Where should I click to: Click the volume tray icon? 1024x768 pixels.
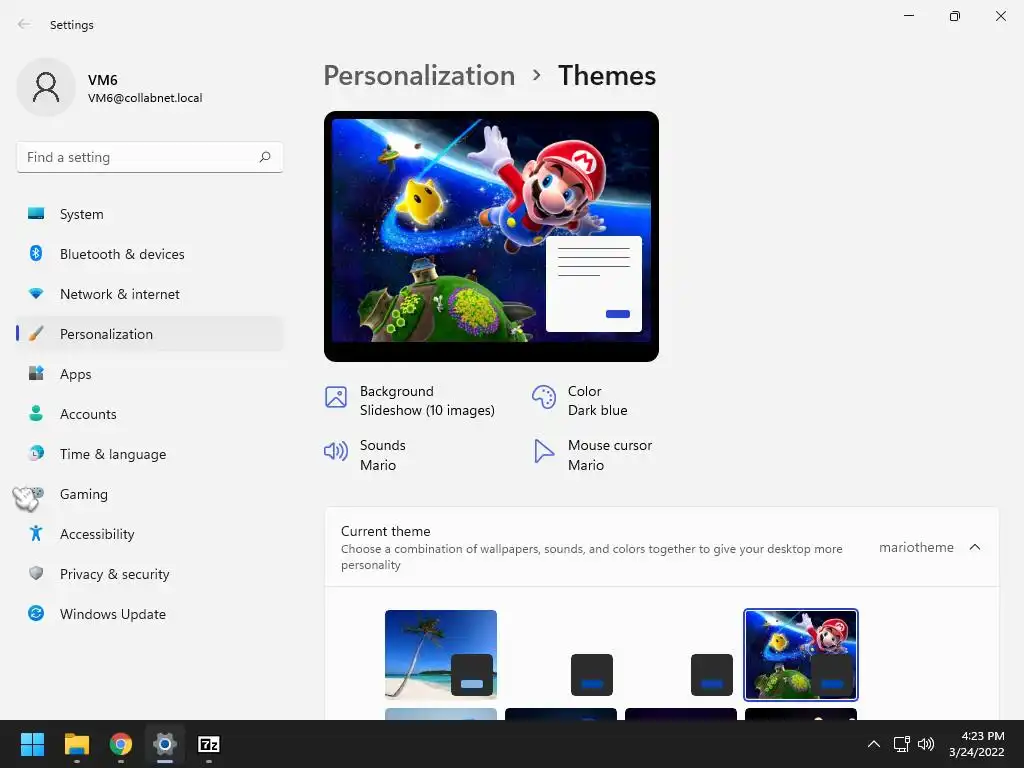[926, 744]
